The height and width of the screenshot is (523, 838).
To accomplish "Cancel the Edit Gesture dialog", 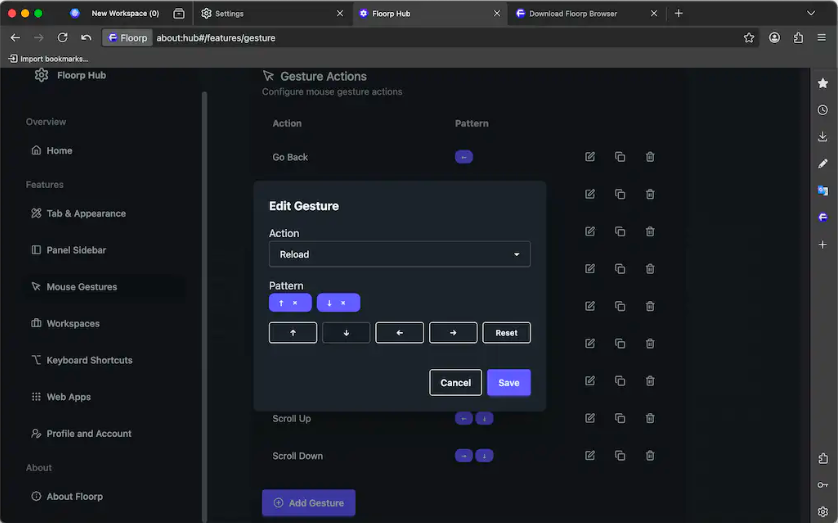I will (455, 383).
